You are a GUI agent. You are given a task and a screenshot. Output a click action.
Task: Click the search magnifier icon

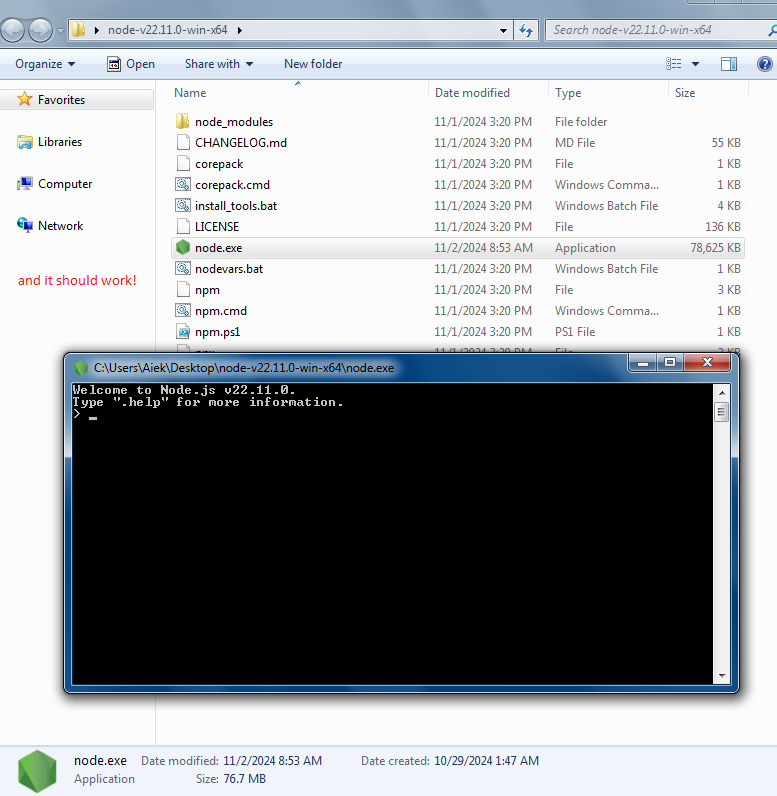point(771,30)
